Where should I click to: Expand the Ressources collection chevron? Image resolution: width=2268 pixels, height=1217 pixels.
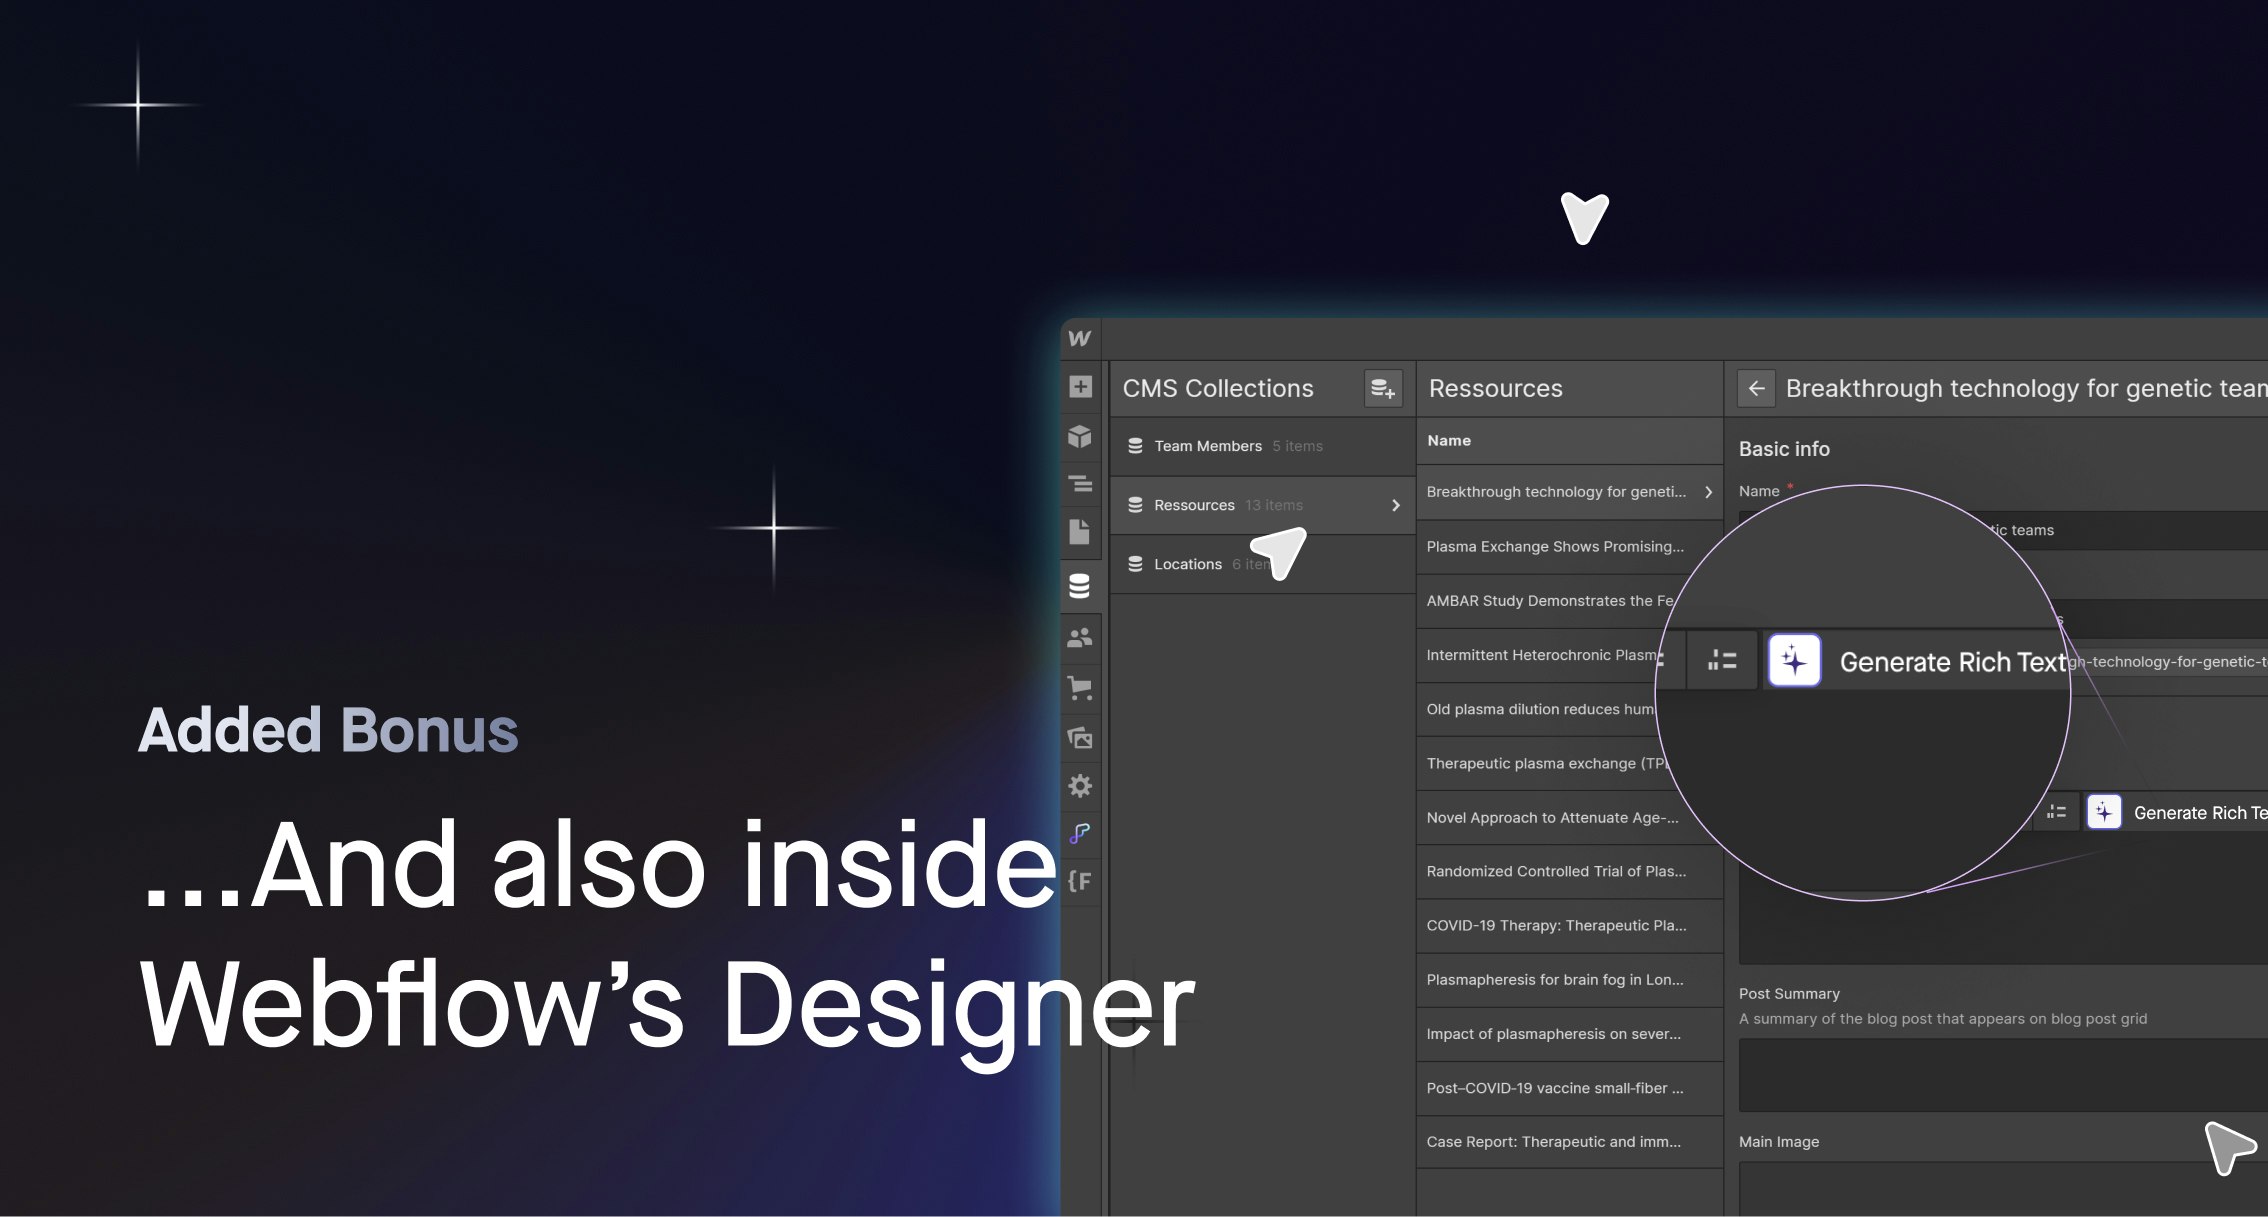click(1396, 505)
